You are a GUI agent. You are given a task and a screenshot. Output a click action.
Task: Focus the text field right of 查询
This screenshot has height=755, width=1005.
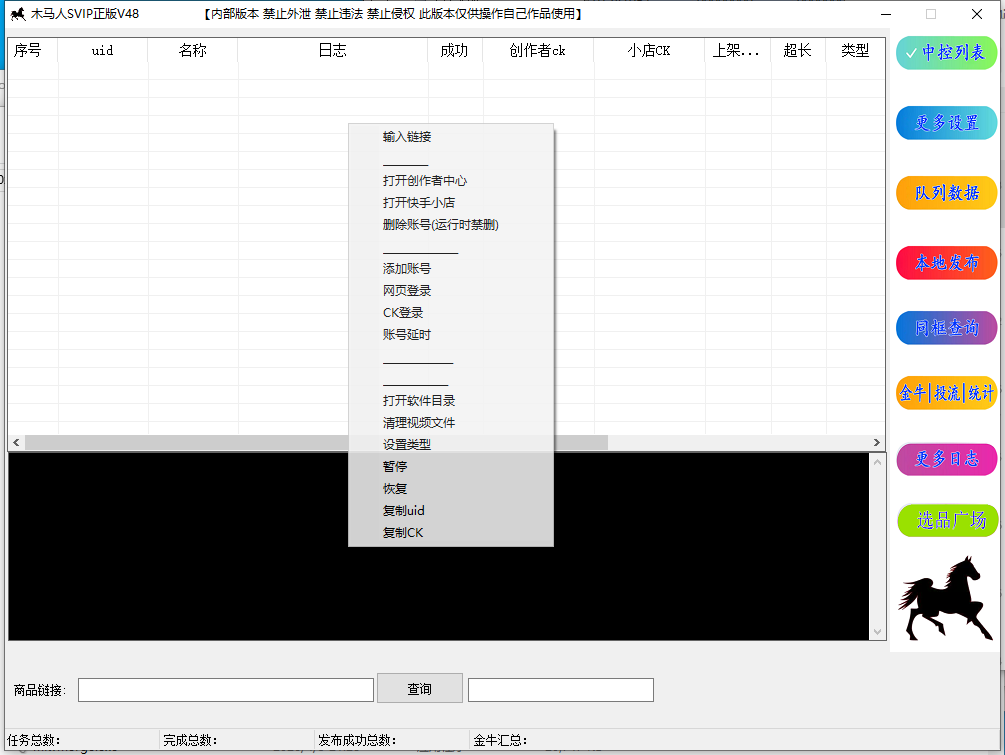561,690
